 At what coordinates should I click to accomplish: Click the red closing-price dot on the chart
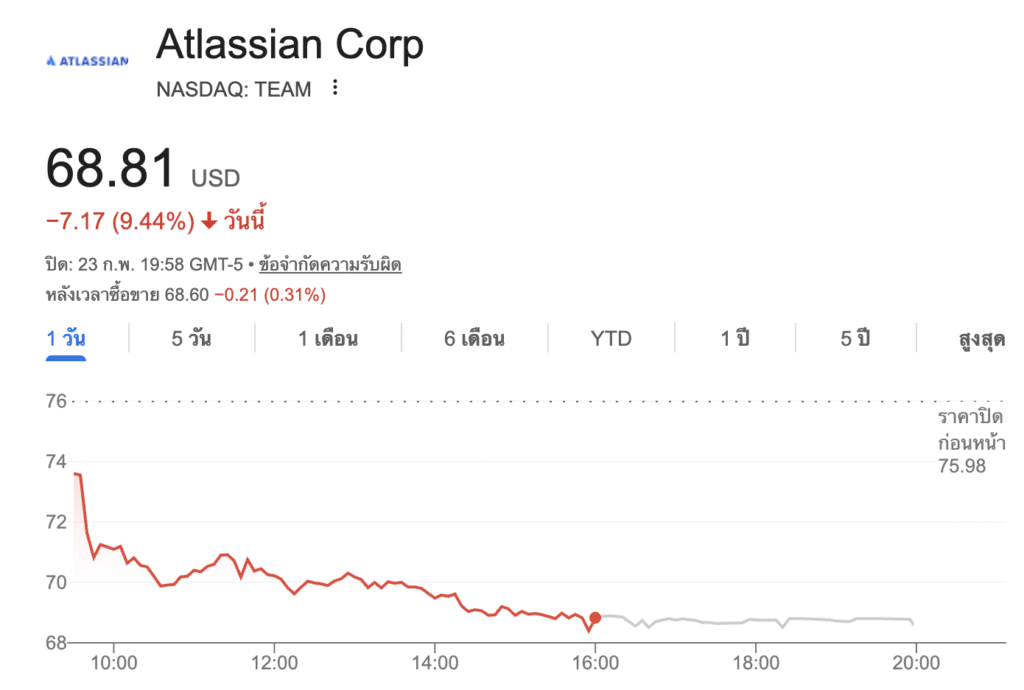[595, 618]
